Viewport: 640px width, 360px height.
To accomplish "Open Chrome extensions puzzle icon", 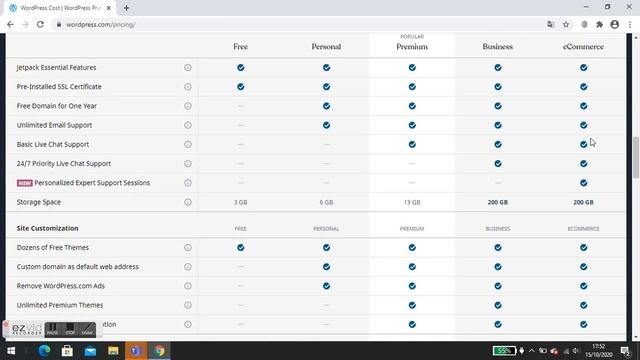I will 599,24.
